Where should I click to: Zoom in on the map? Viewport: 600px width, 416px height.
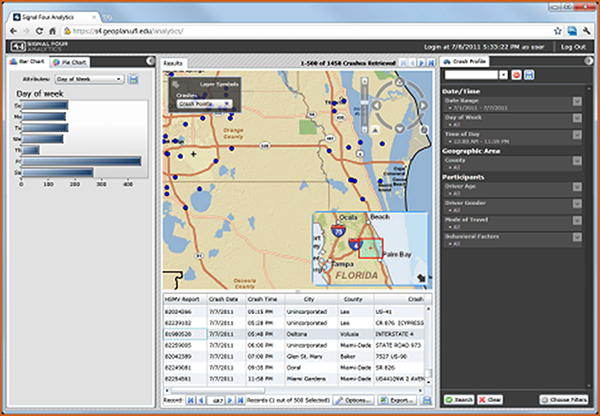(x=364, y=81)
